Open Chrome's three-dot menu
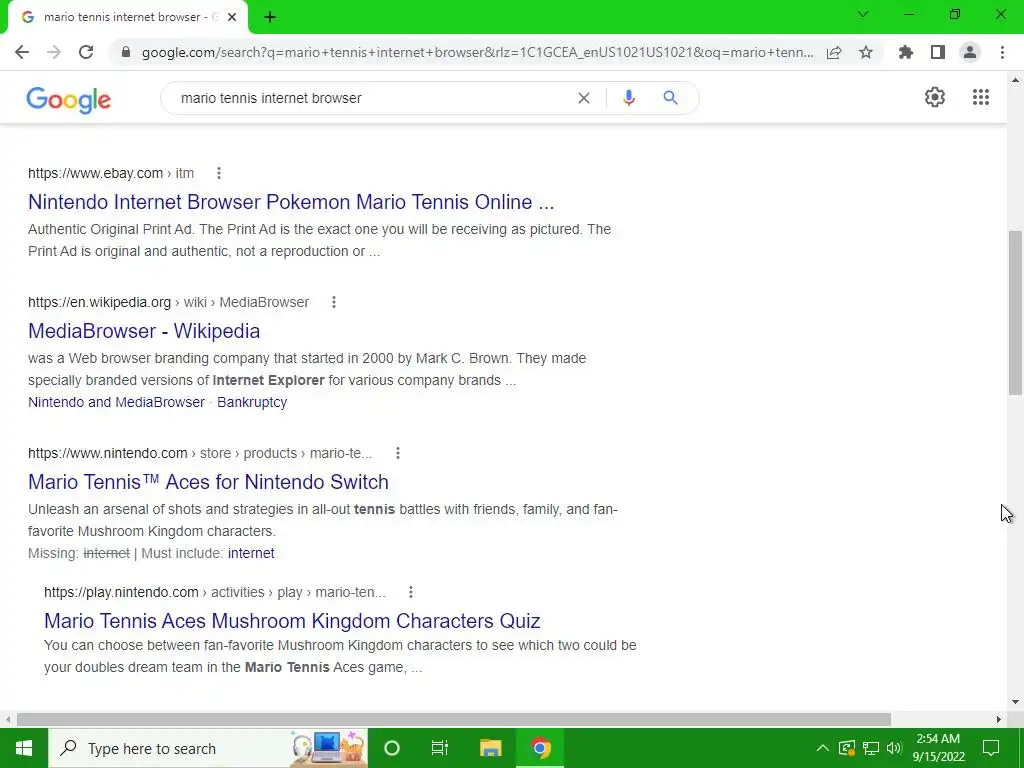The image size is (1024, 768). 1002,52
